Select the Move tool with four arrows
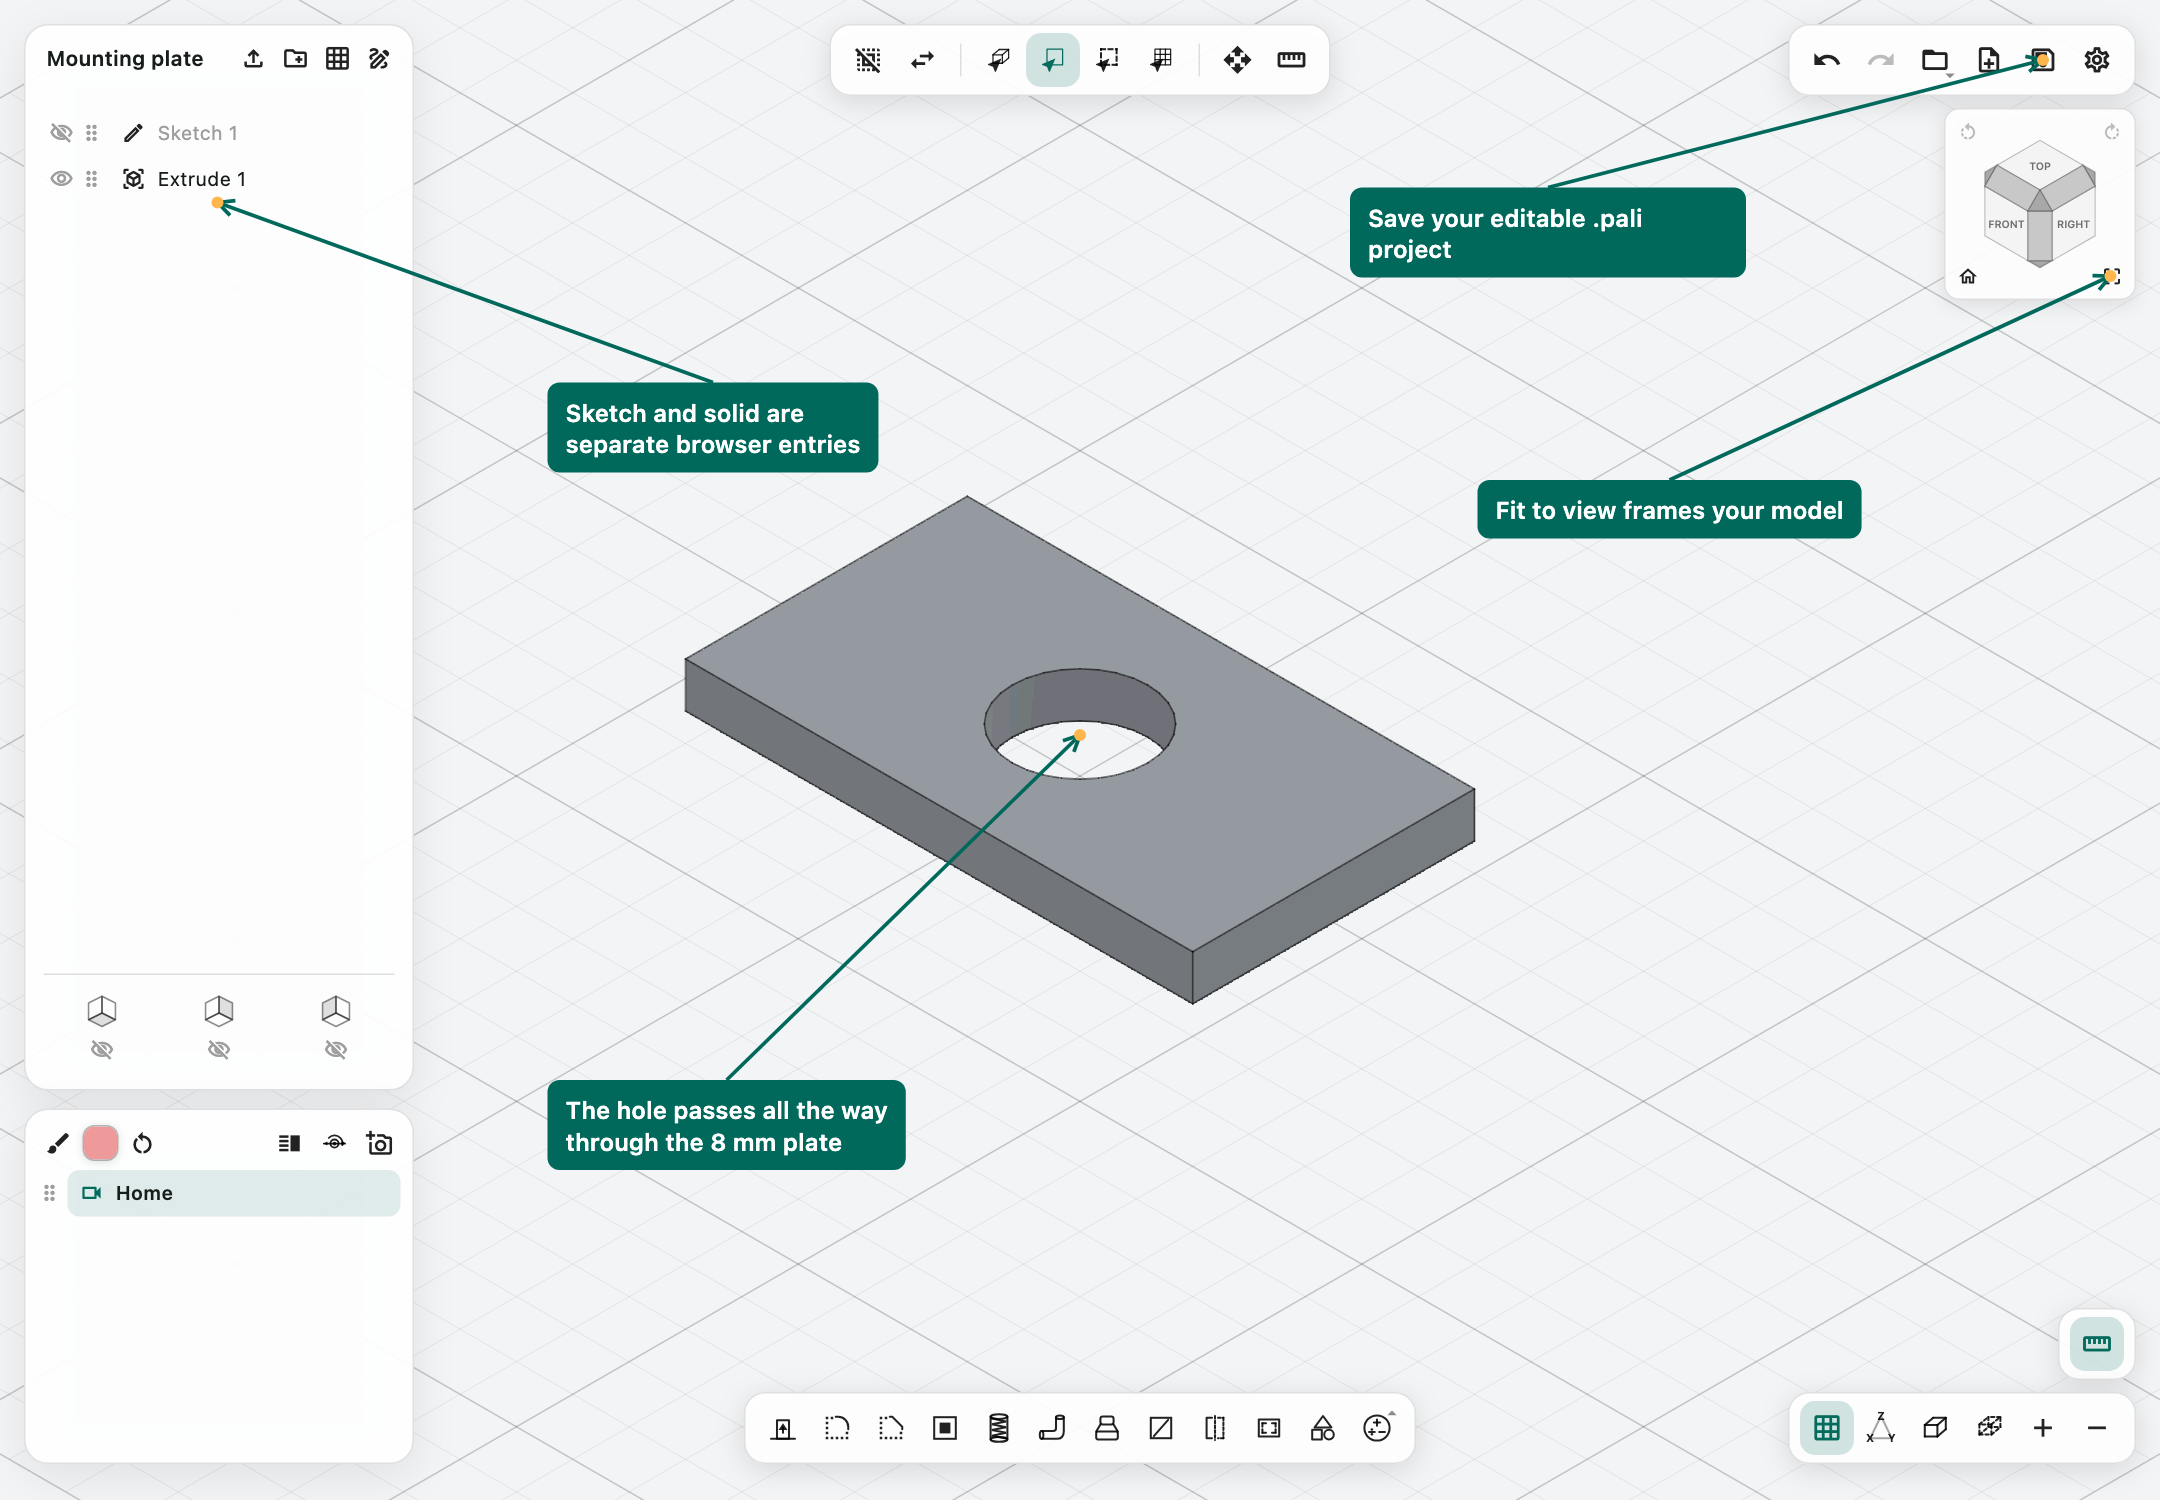The image size is (2160, 1500). click(1237, 60)
